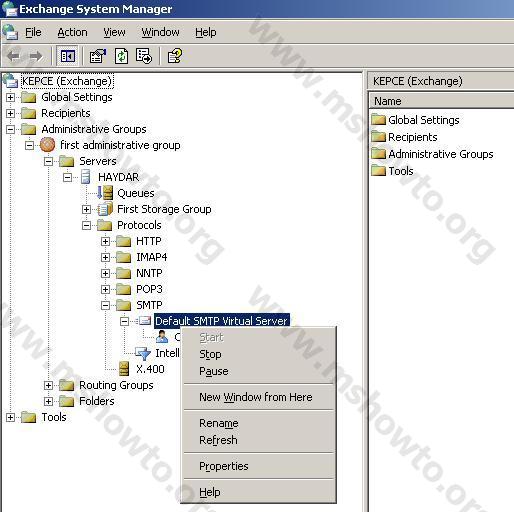514x512 pixels.
Task: Click the Protocols folder icon in tree
Action: pos(105,225)
